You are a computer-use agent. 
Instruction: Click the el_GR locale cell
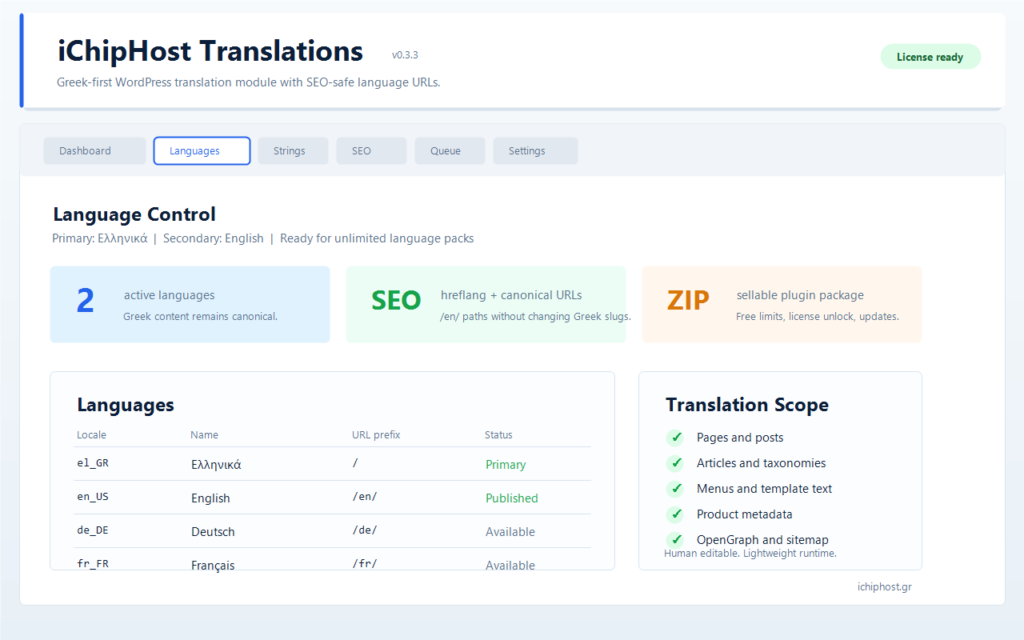click(93, 463)
